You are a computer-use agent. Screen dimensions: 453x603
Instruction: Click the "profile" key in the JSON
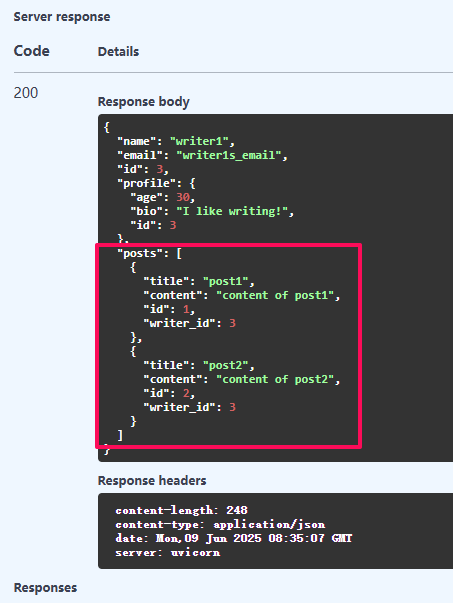click(146, 183)
